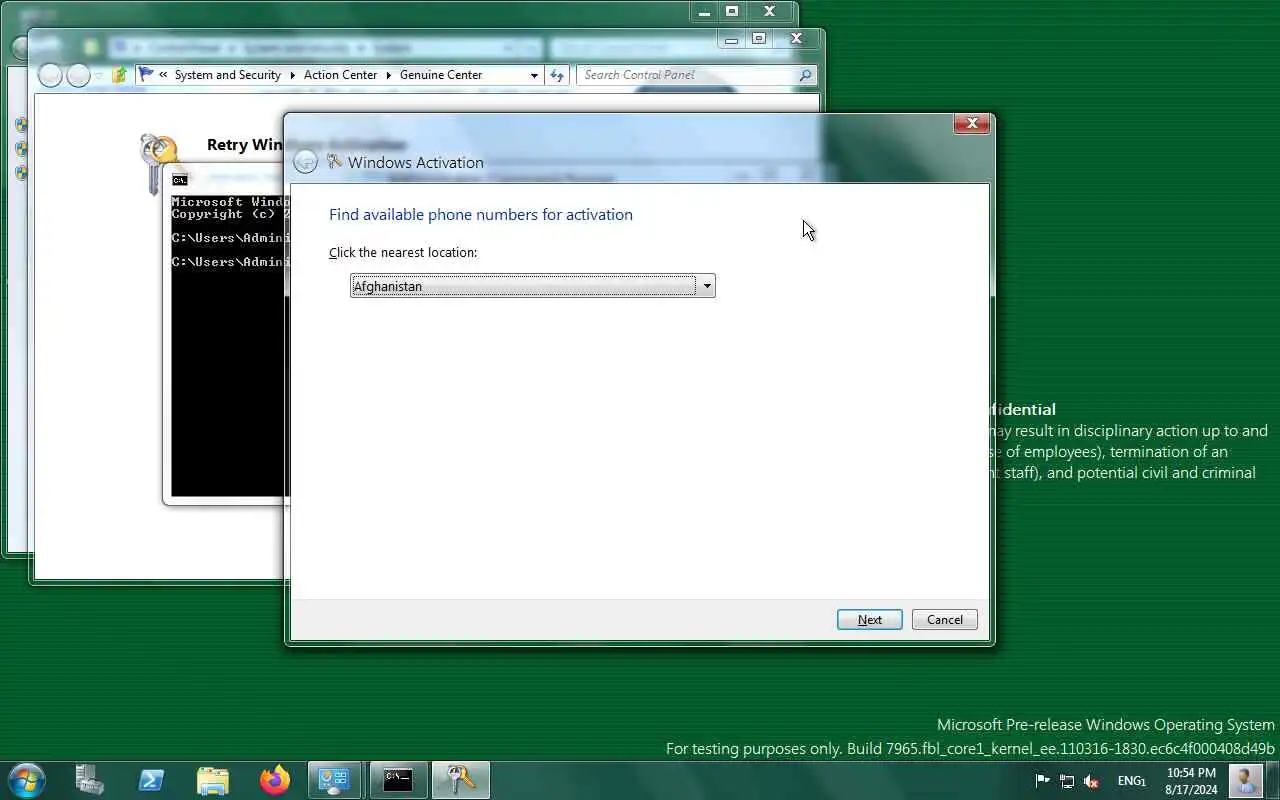Show the calendar from the 10:54 PM clock
1280x800 pixels.
coord(1191,781)
